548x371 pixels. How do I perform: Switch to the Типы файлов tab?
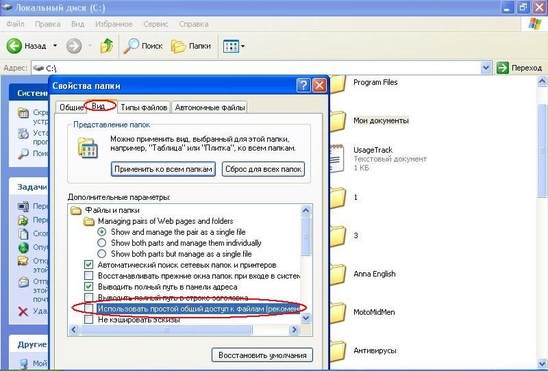point(144,108)
